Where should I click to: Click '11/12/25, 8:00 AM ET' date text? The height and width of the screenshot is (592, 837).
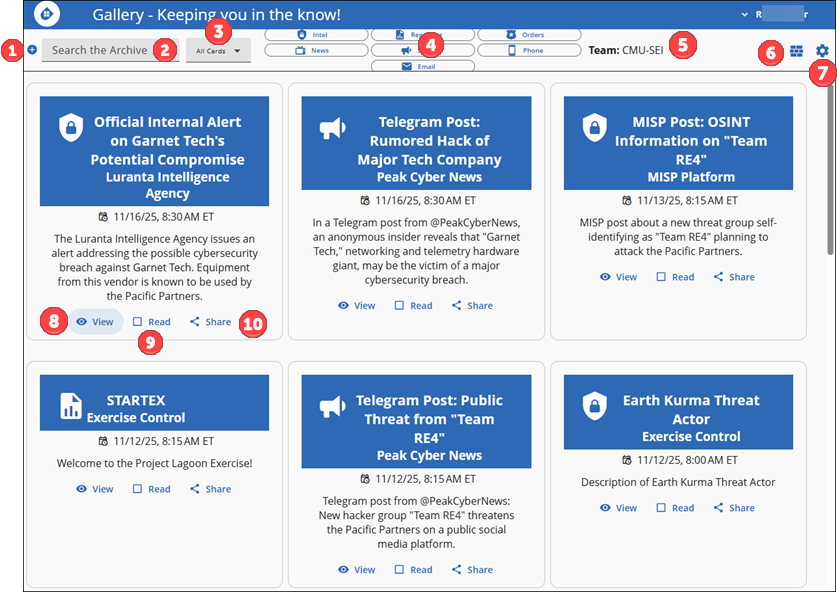point(688,460)
